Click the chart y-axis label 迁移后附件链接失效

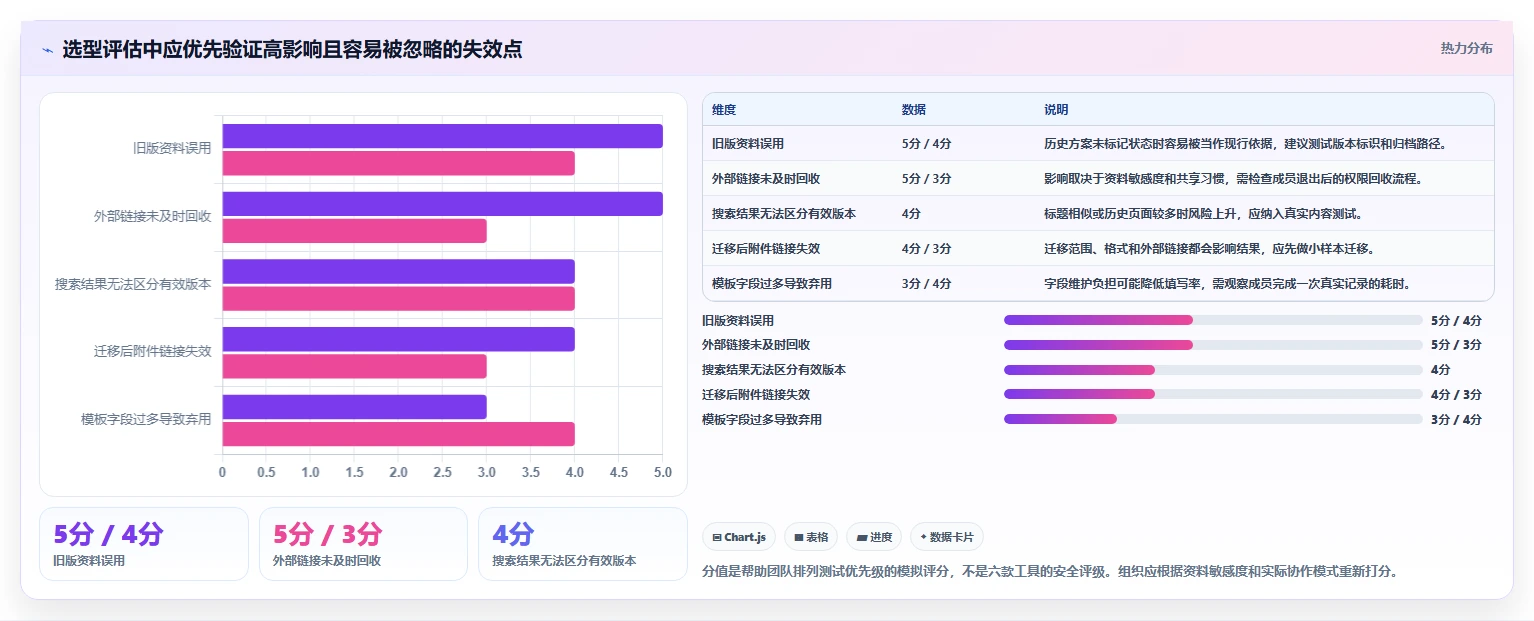tap(152, 351)
